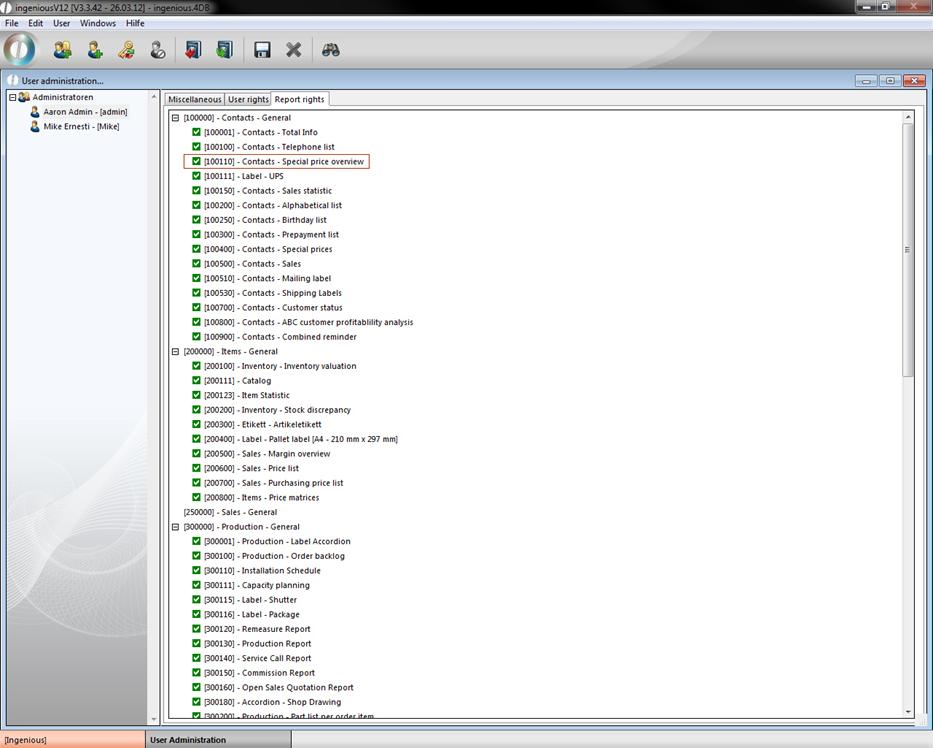Click the gray X delete icon

pos(294,50)
